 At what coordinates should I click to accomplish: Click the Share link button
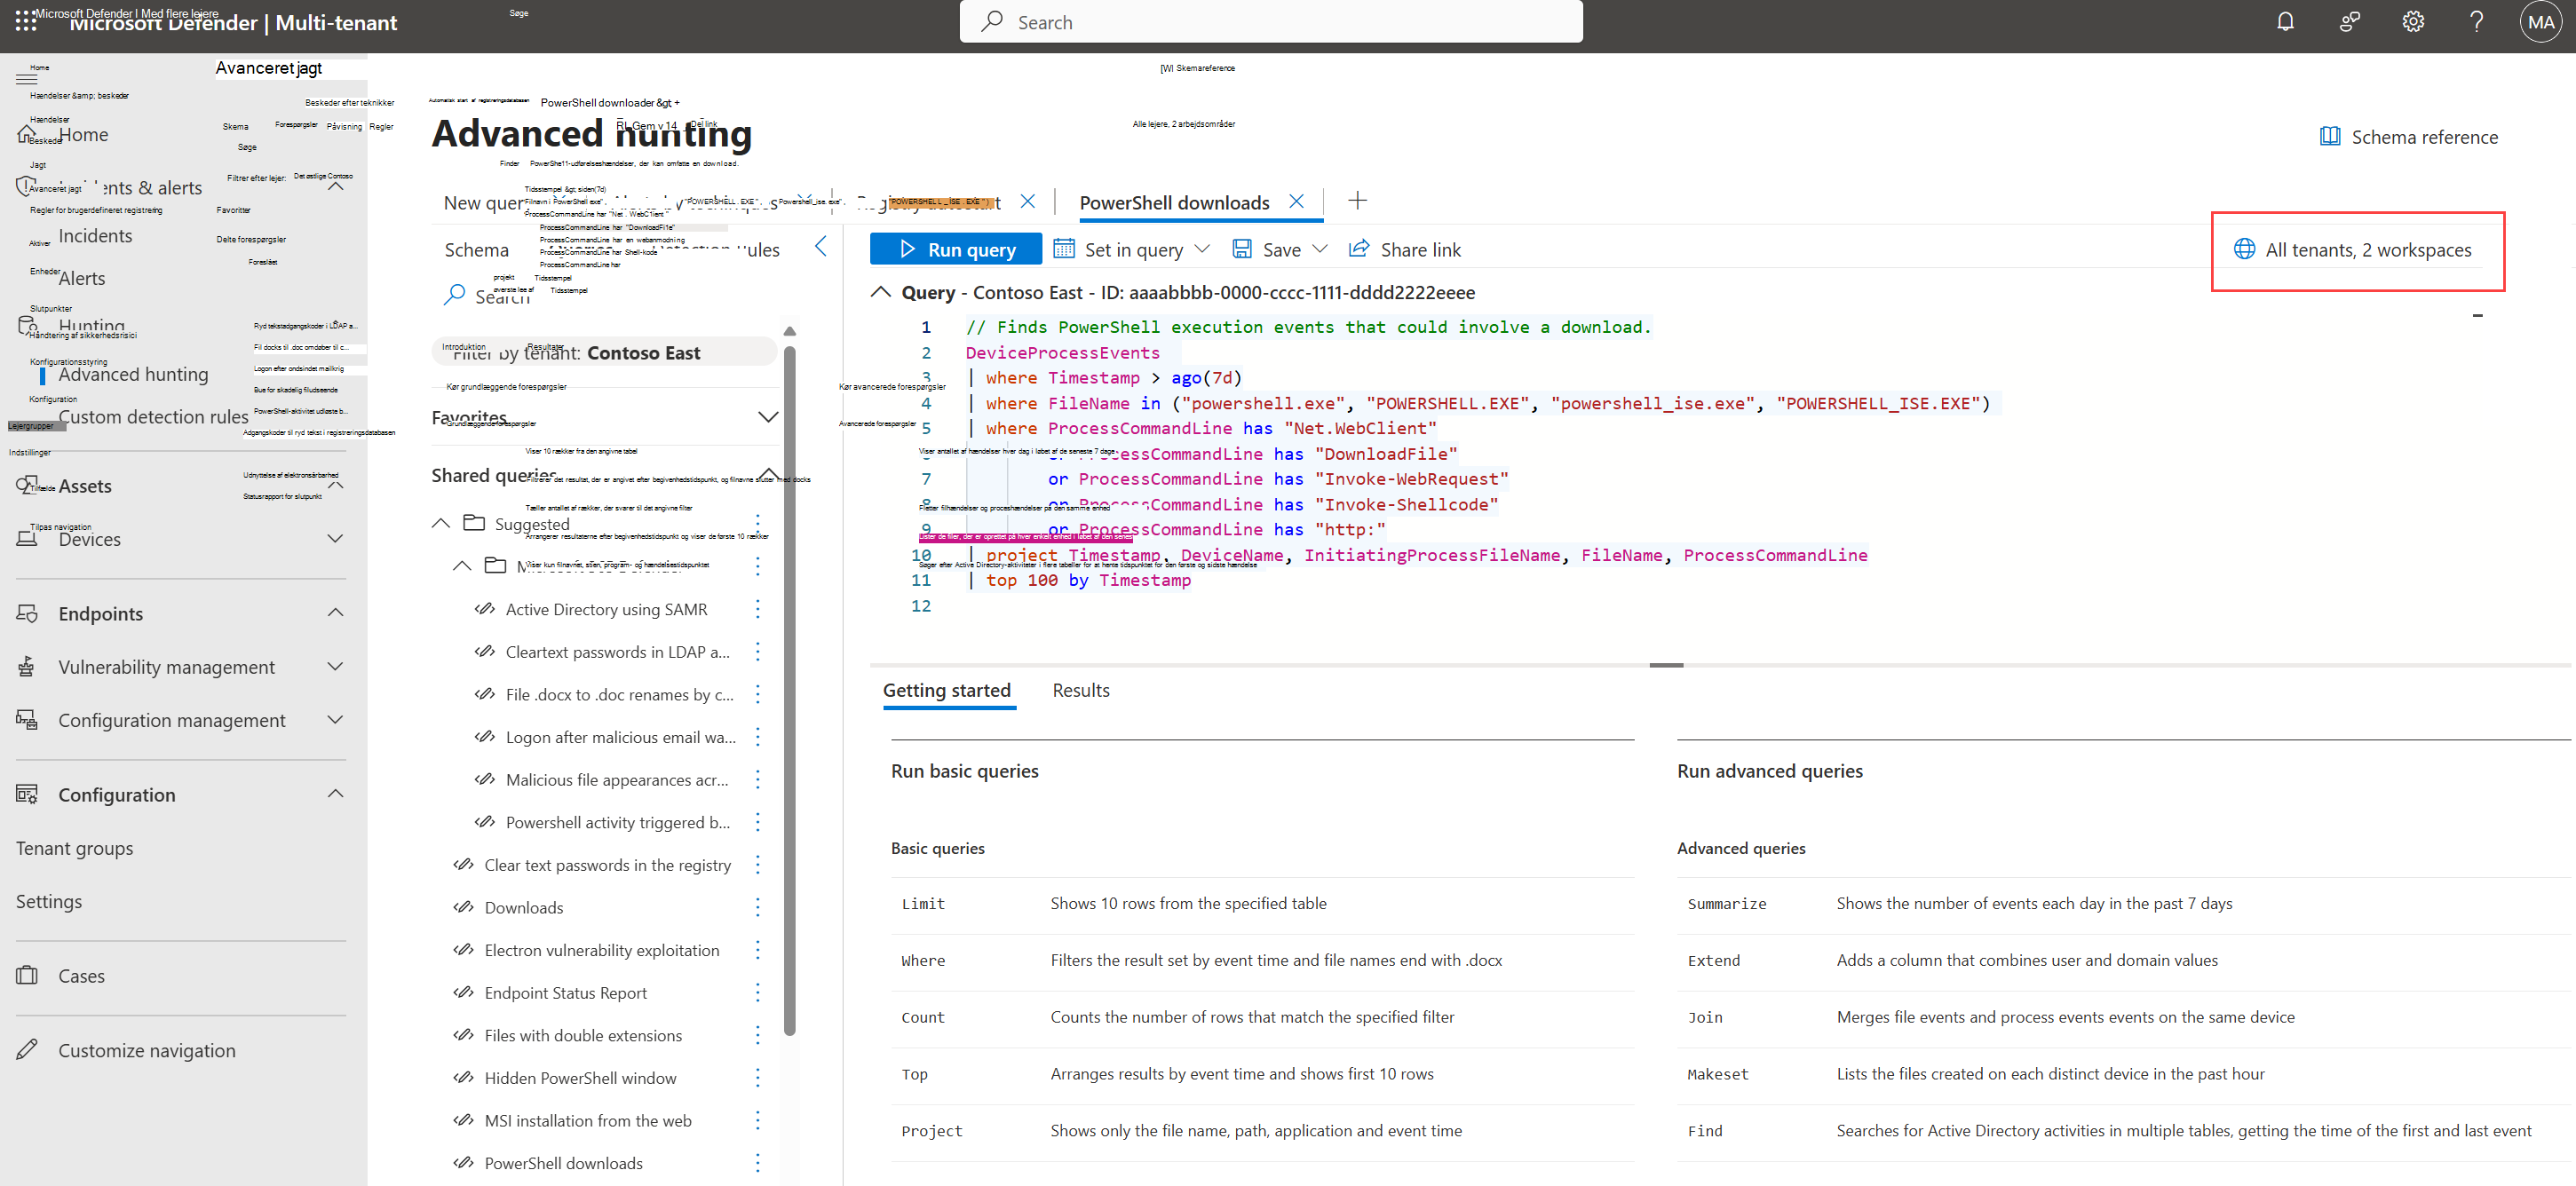pyautogui.click(x=1405, y=249)
